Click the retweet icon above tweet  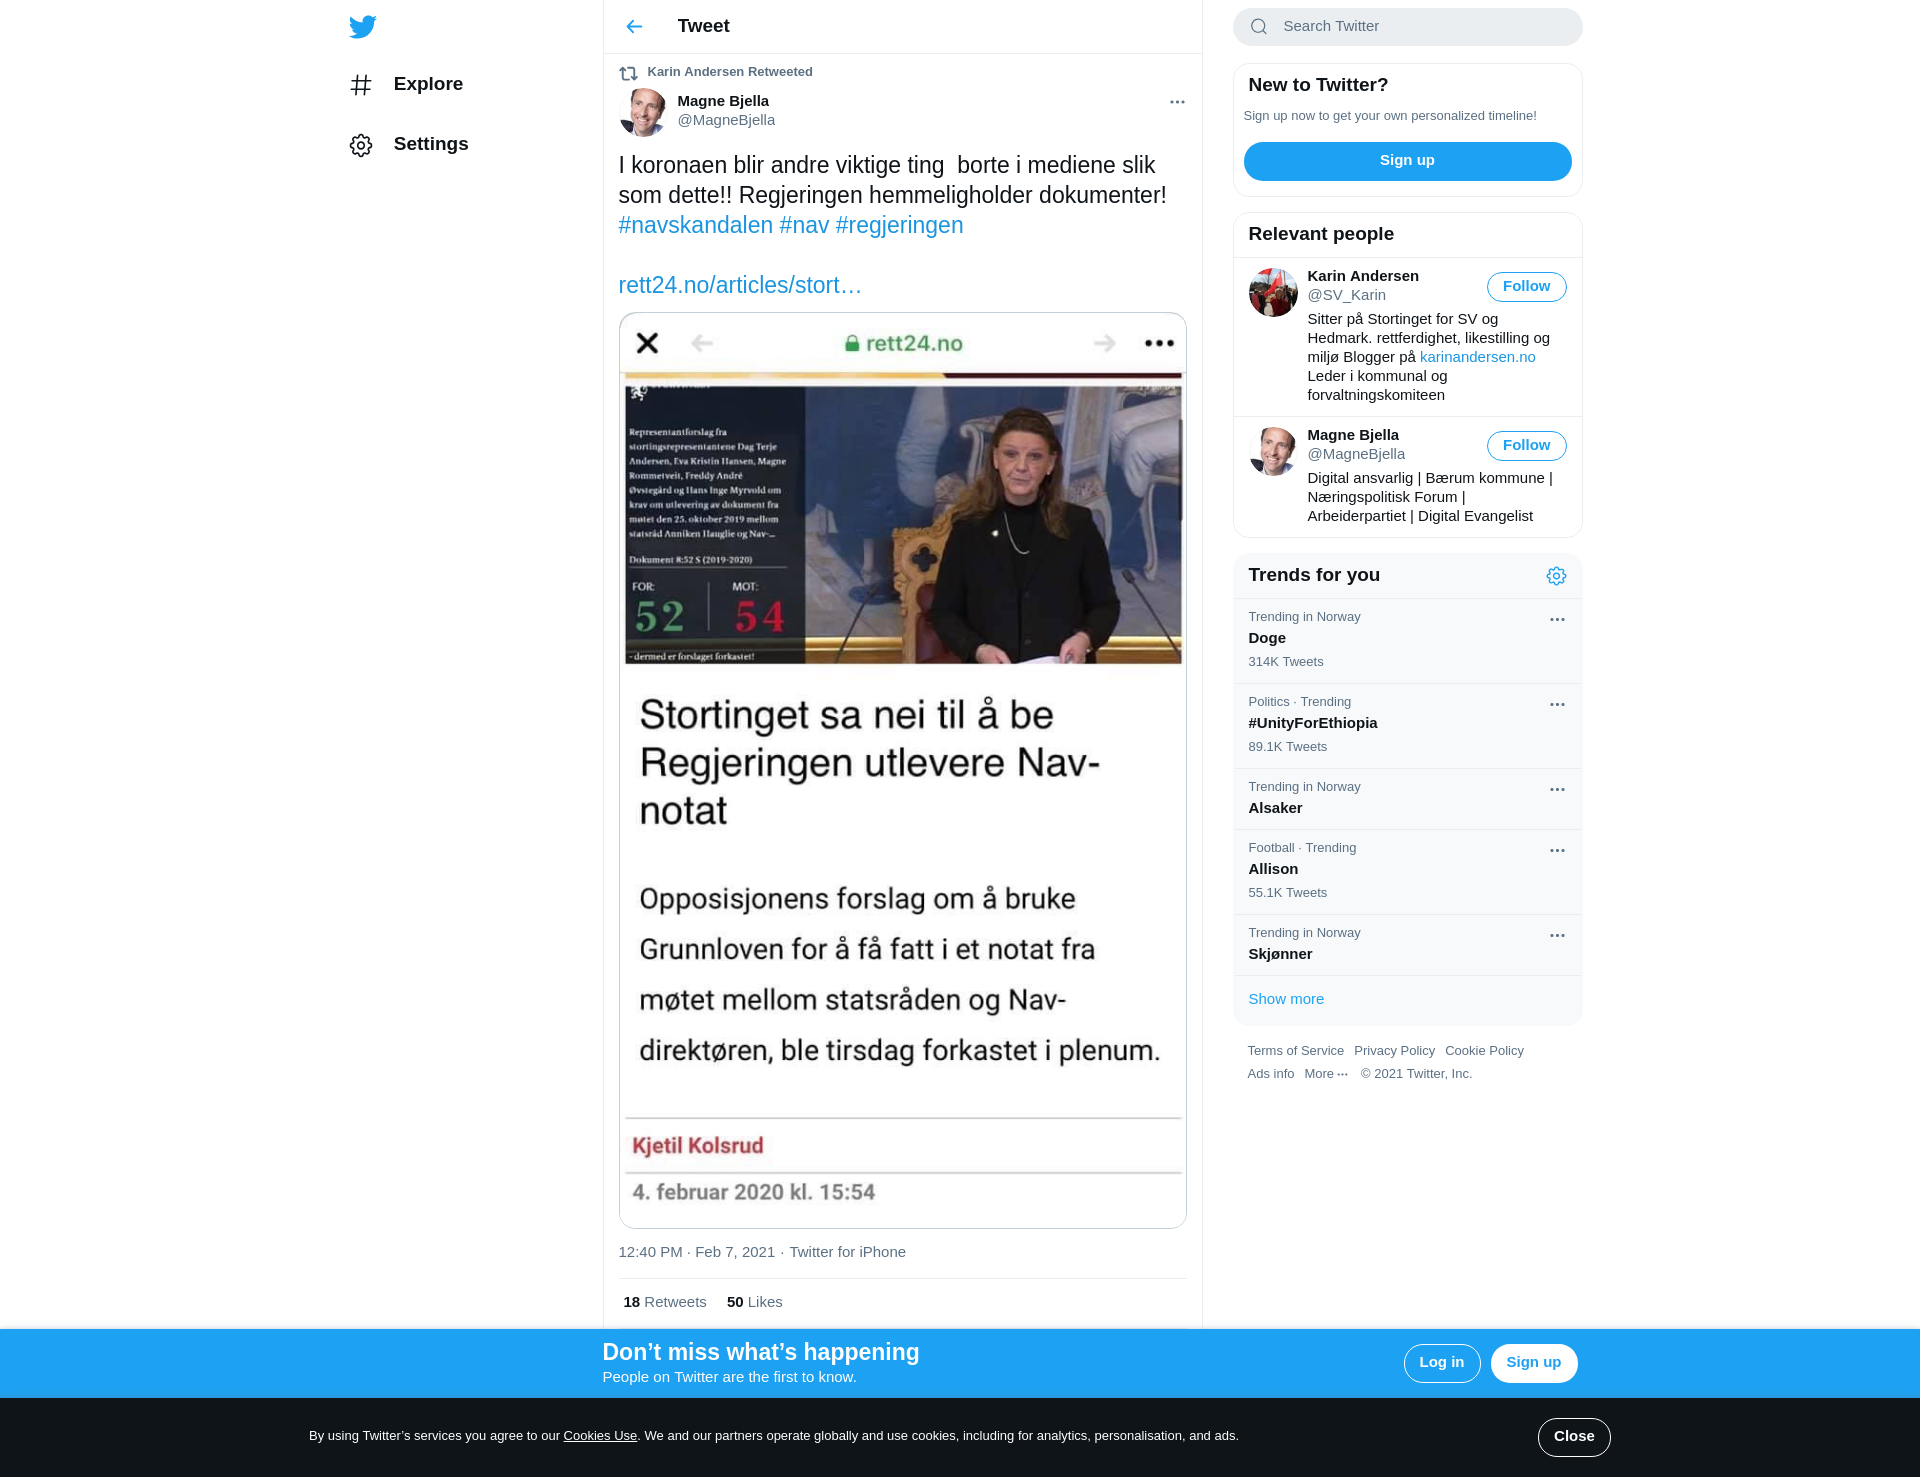[x=628, y=73]
